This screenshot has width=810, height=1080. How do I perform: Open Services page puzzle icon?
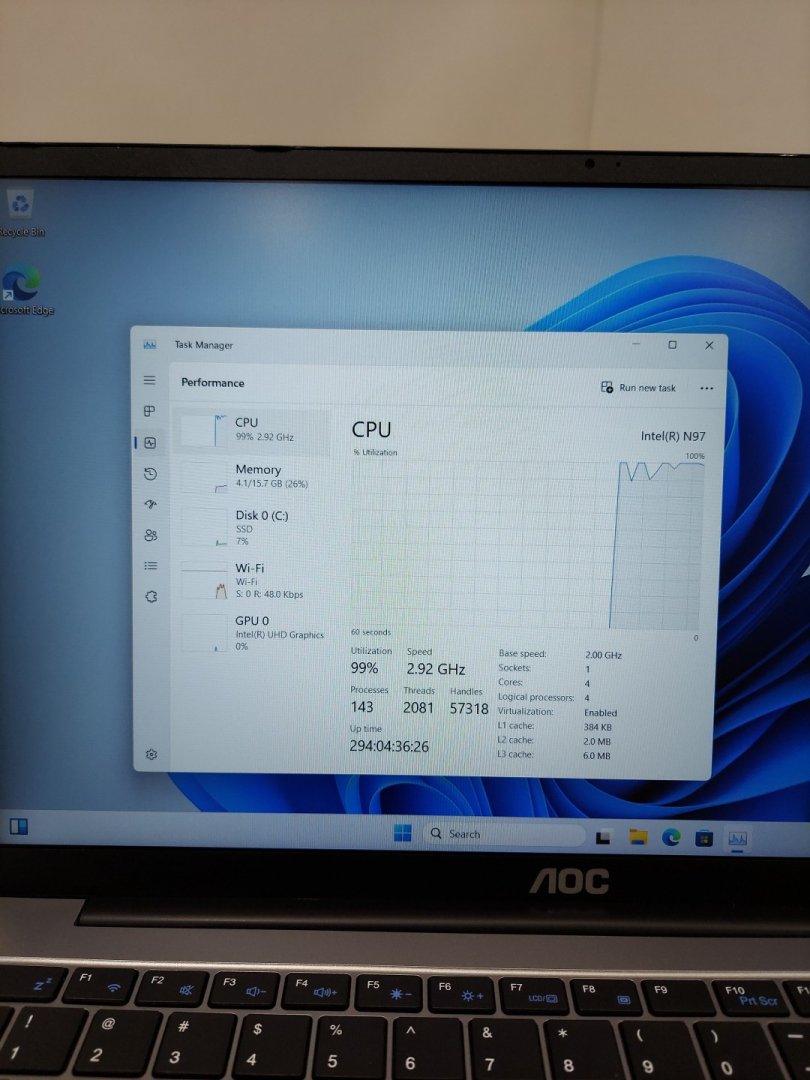pos(150,596)
